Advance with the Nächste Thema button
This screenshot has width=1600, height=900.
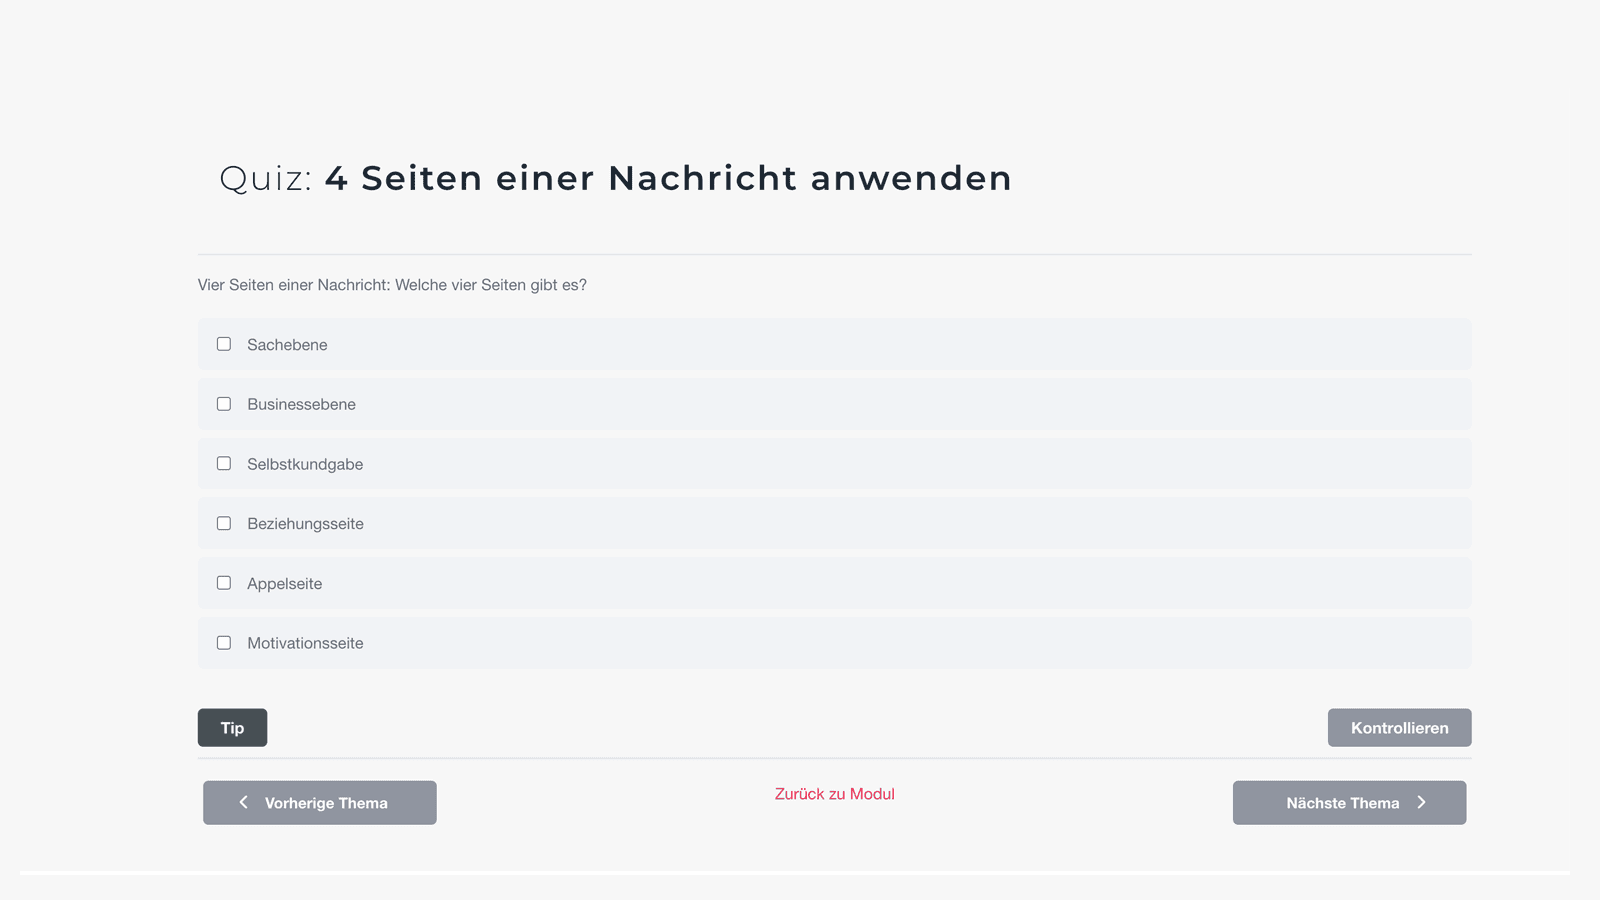[x=1349, y=803]
